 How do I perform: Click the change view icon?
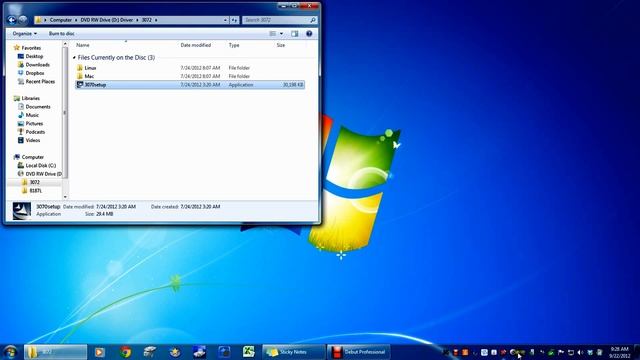point(272,33)
